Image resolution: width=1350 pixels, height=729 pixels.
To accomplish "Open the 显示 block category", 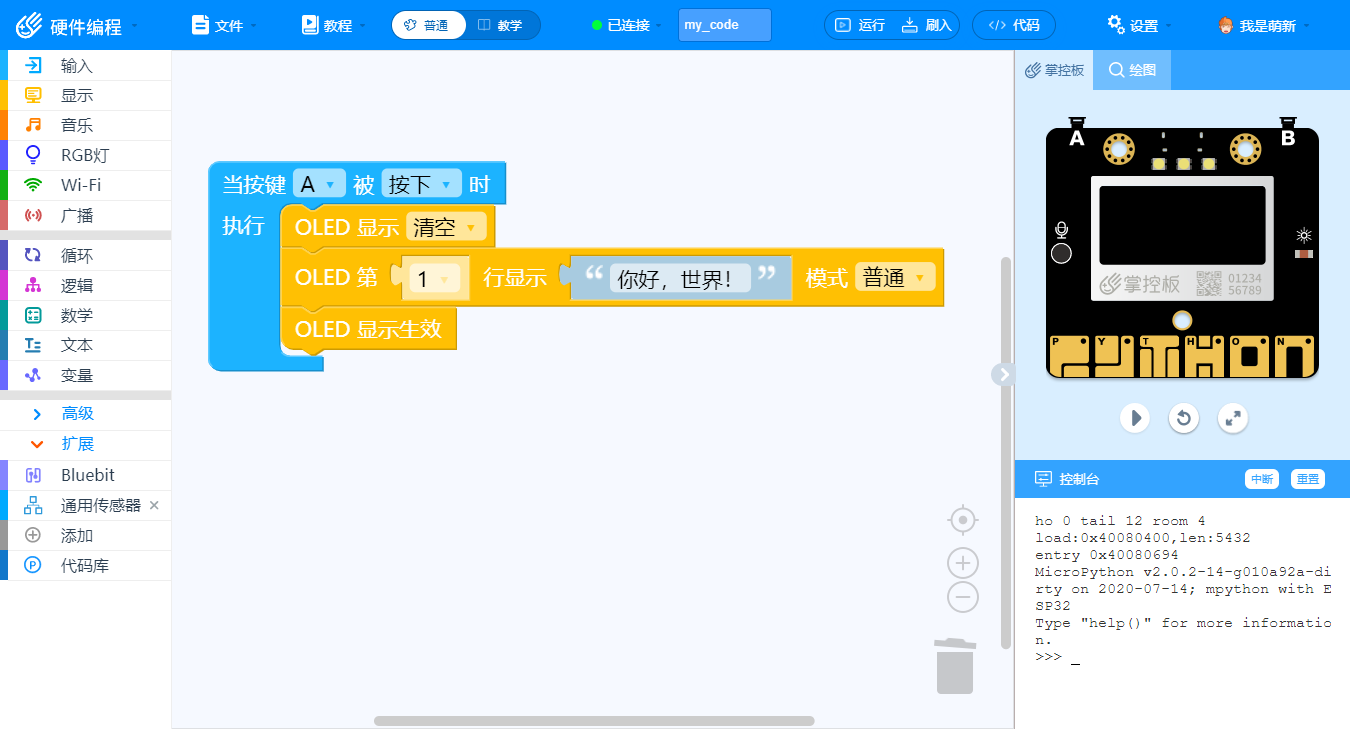I will pyautogui.click(x=85, y=96).
